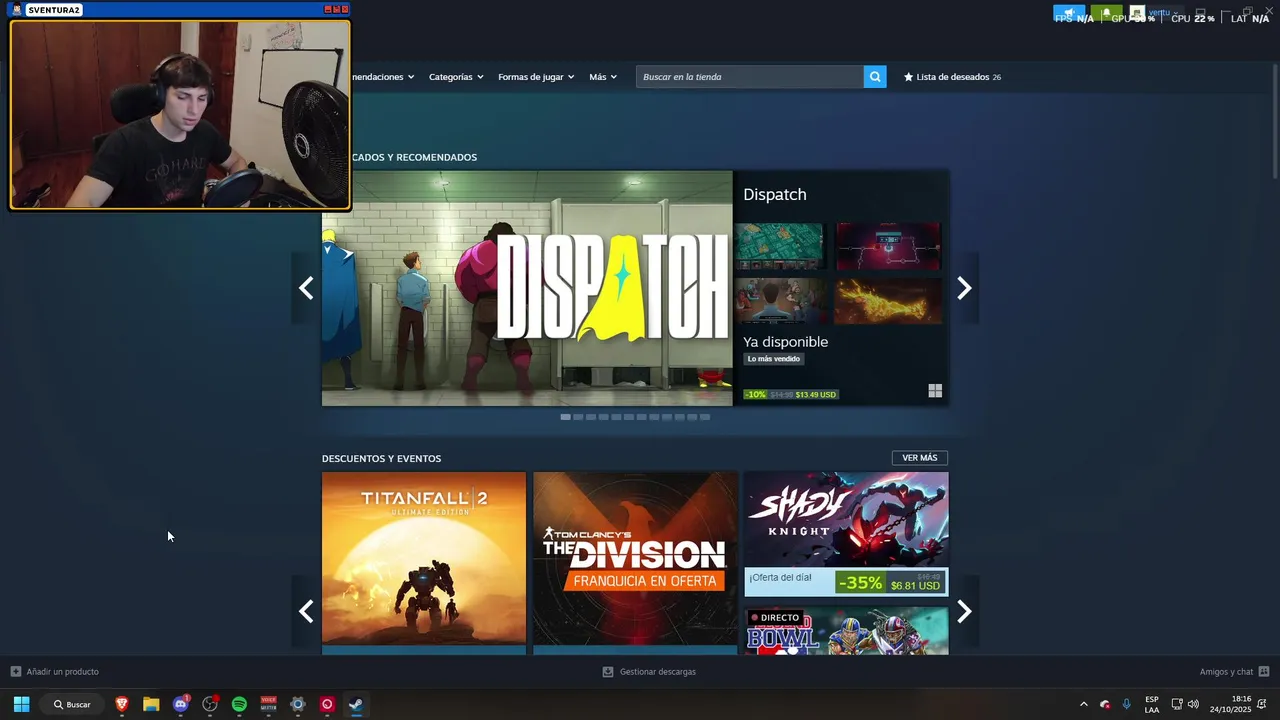
Task: Open the clock showing 18:16
Action: (1230, 704)
